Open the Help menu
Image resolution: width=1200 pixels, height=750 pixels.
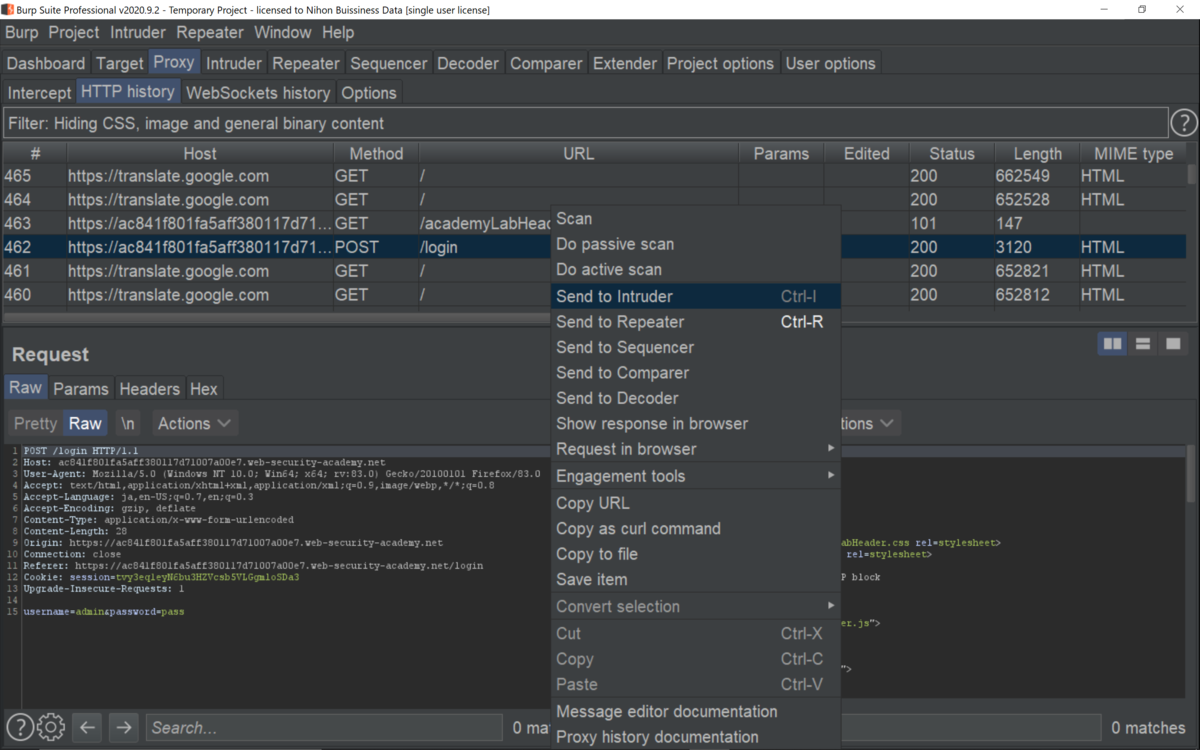tap(338, 32)
